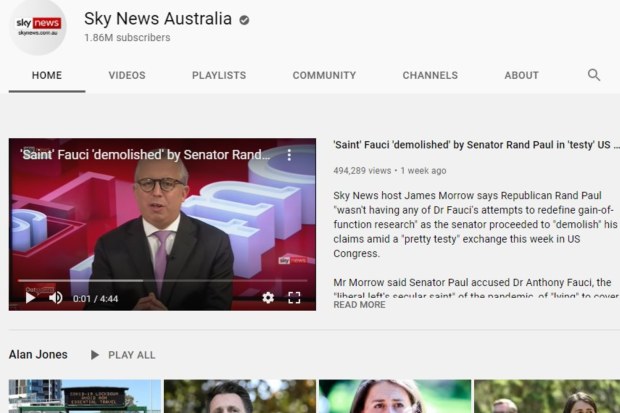The width and height of the screenshot is (620, 413).
Task: Open the fourth Alan Jones video thumbnail
Action: (x=547, y=396)
